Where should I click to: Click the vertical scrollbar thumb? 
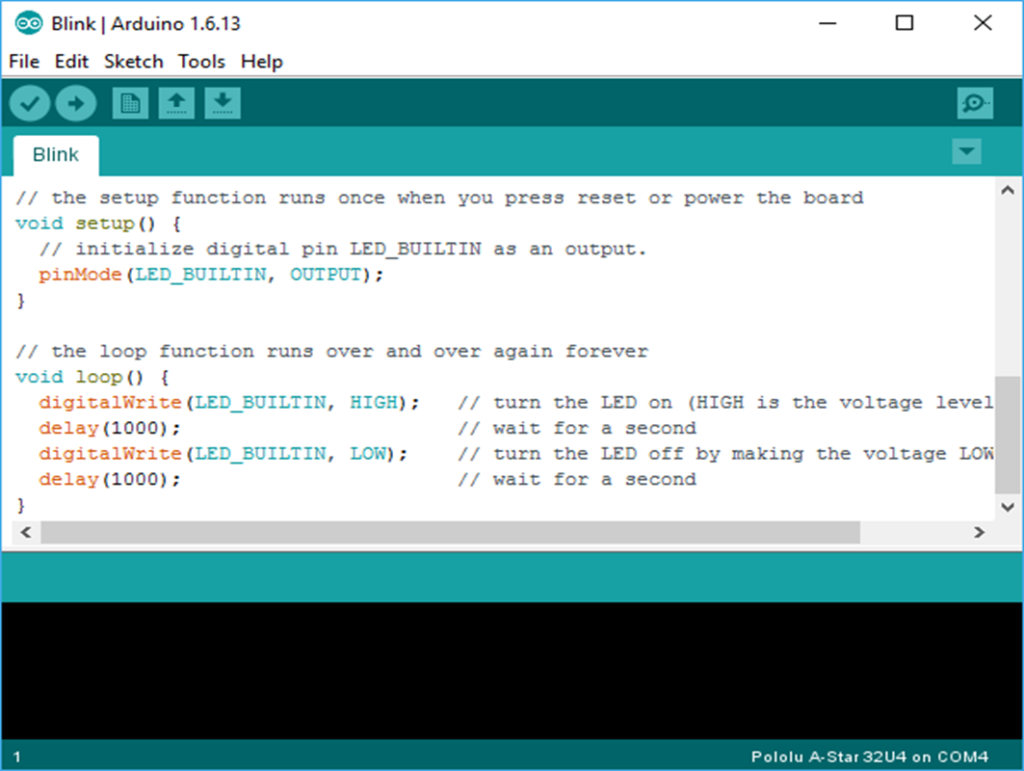tap(1008, 435)
